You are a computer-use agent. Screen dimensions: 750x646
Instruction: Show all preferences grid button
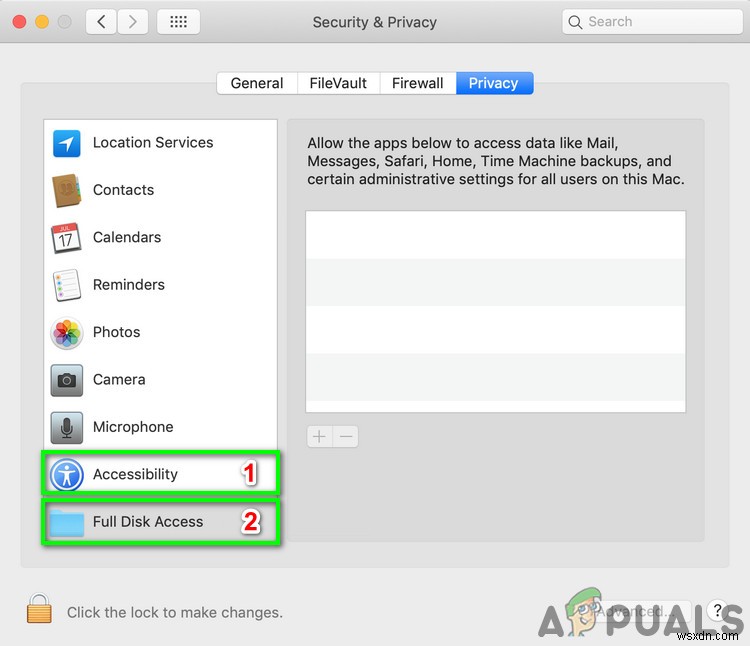pos(178,22)
